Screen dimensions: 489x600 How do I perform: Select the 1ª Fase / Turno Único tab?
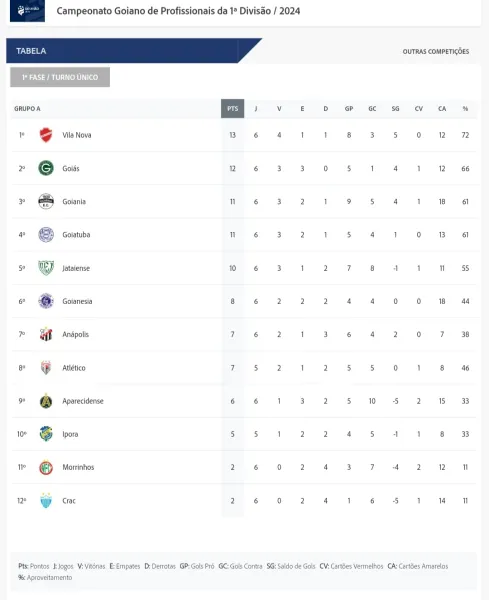pos(60,77)
